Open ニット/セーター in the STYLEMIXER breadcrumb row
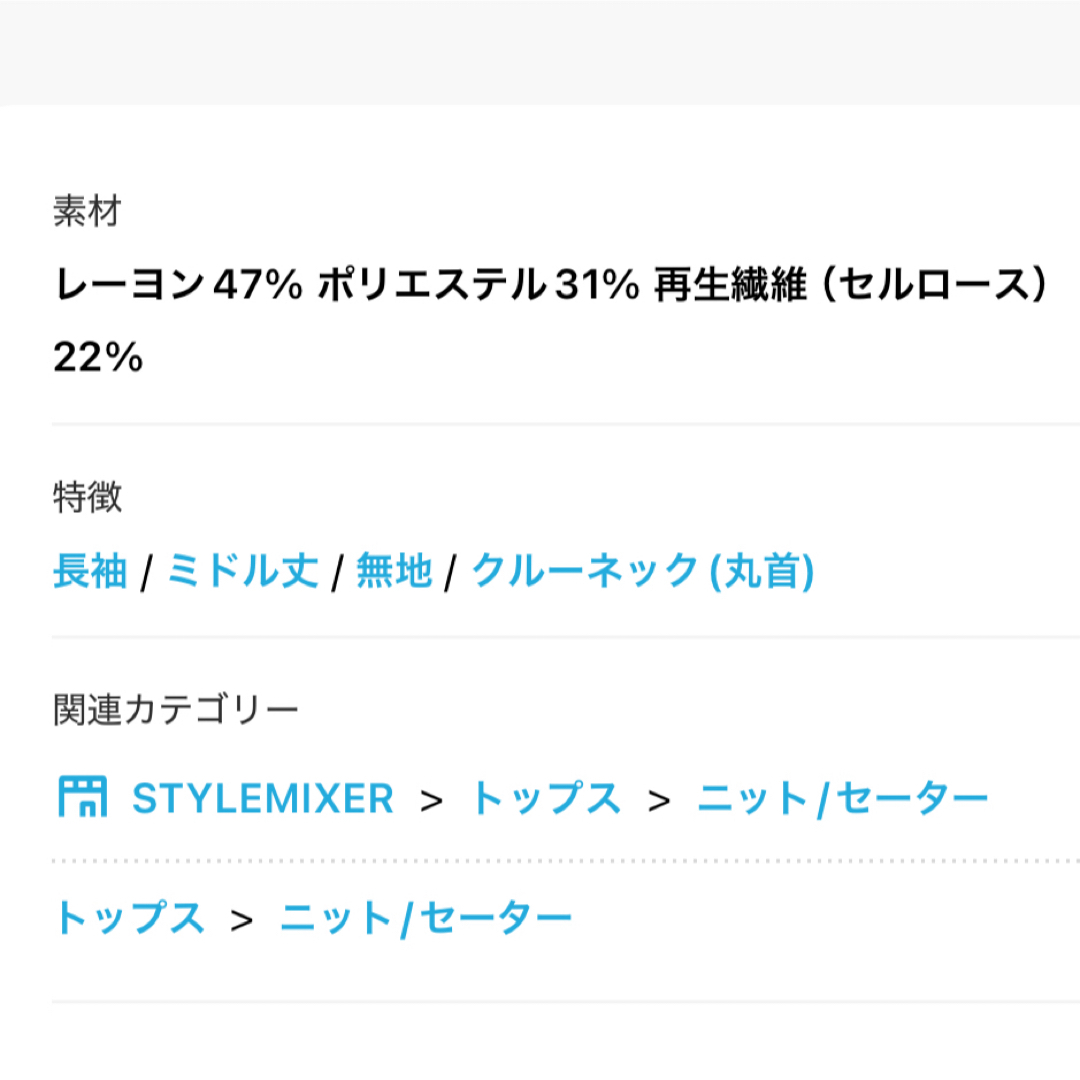The image size is (1080, 1080). click(x=843, y=799)
